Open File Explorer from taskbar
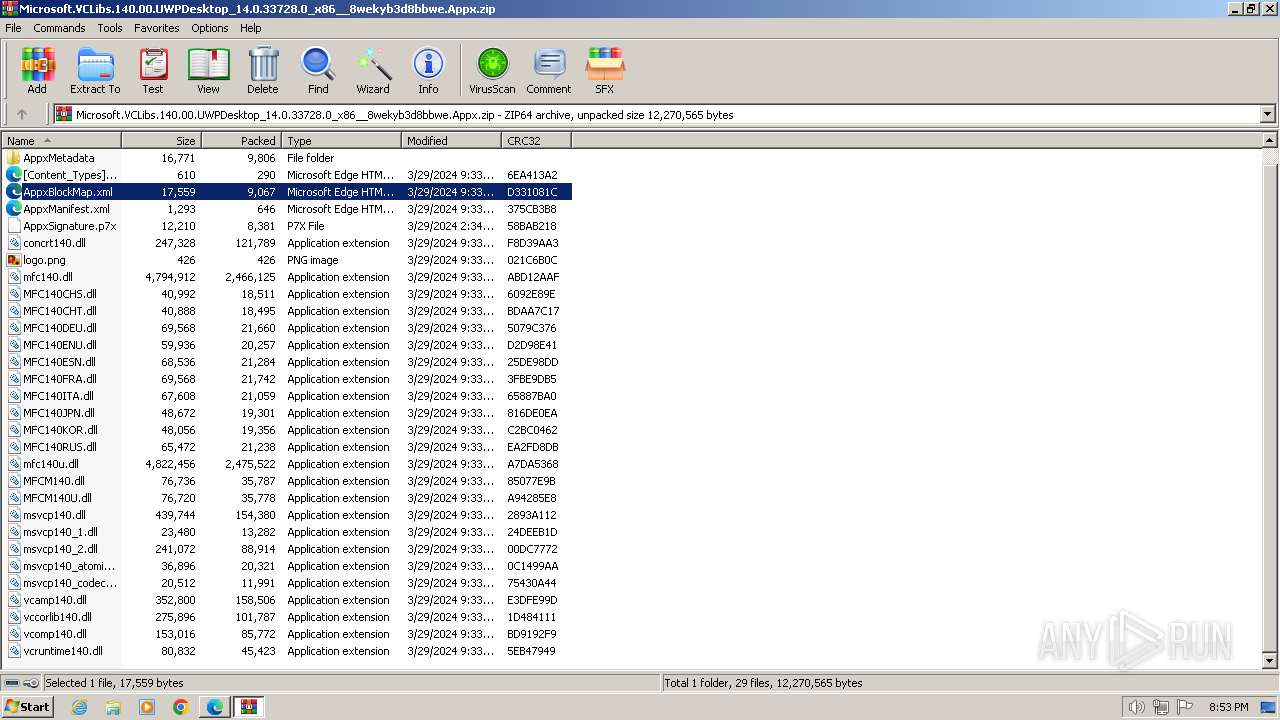Image resolution: width=1280 pixels, height=720 pixels. [x=113, y=707]
